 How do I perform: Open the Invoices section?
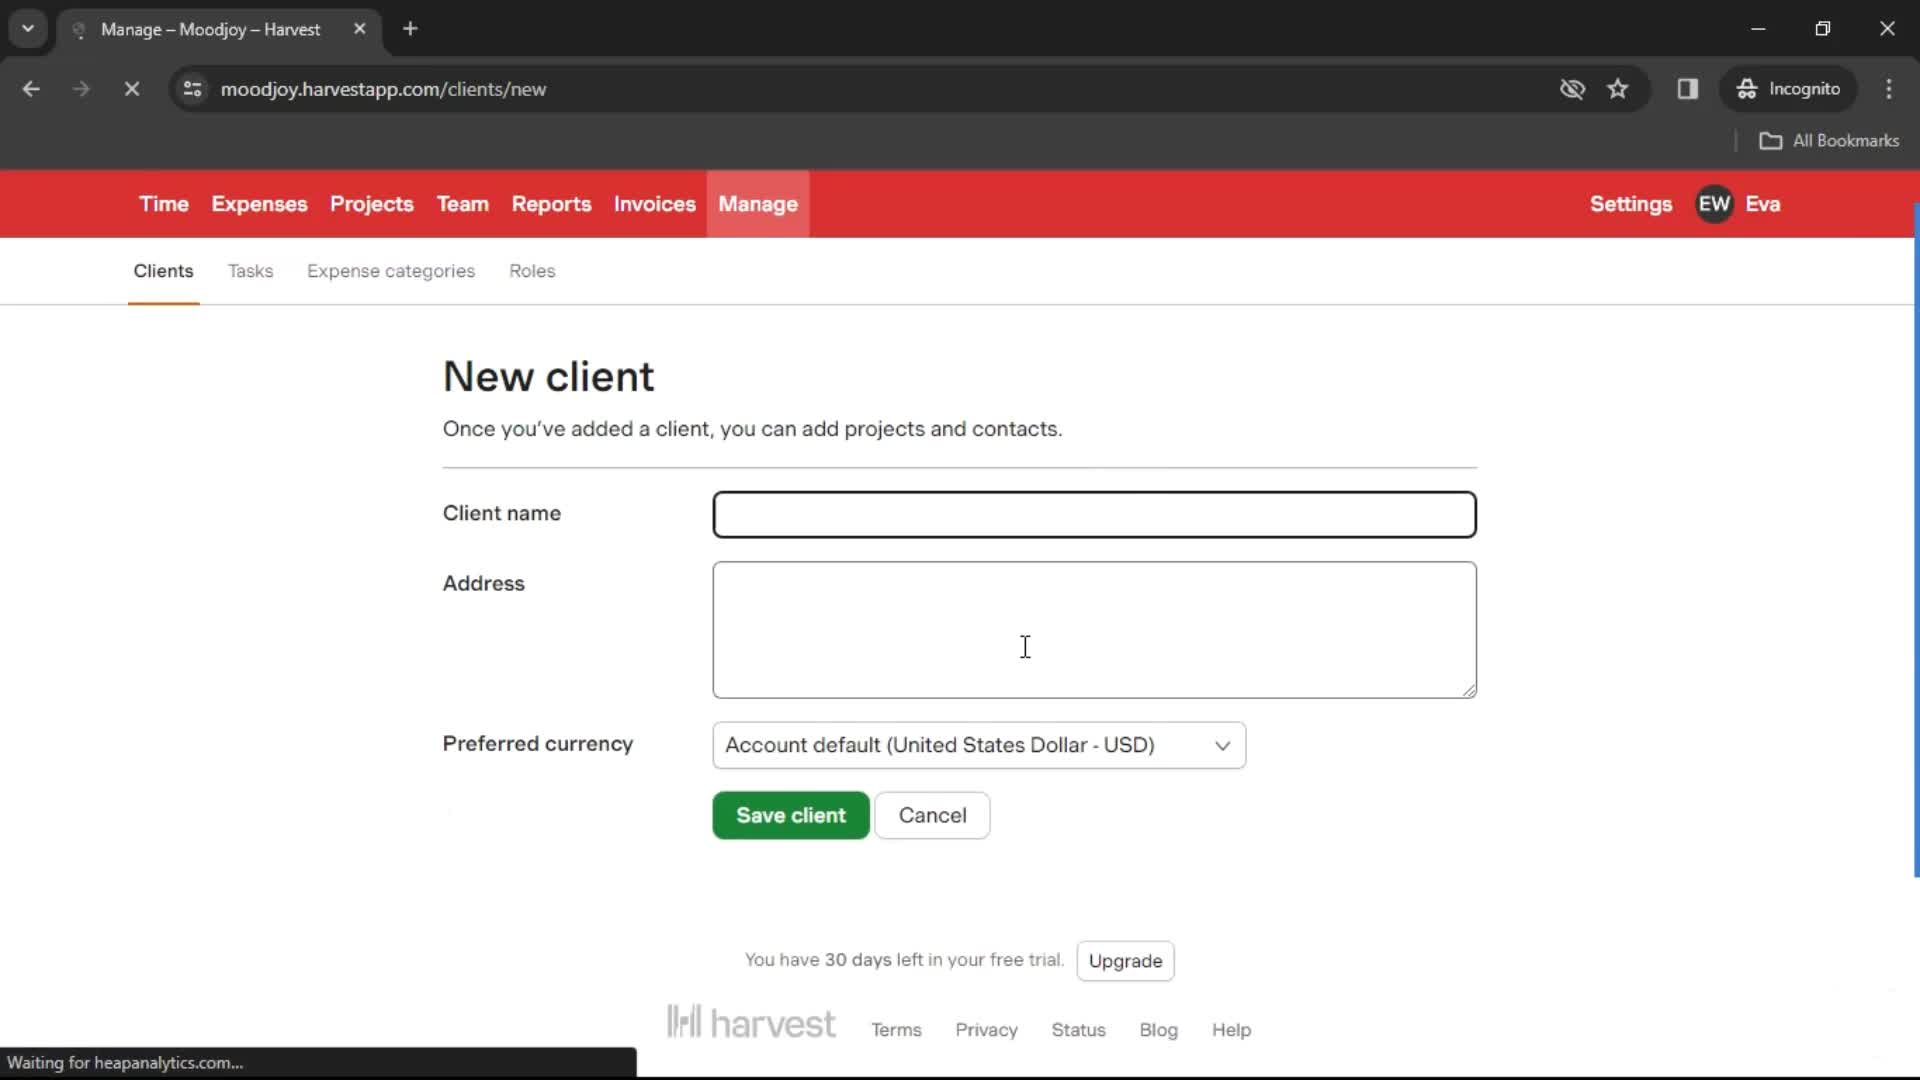(654, 203)
